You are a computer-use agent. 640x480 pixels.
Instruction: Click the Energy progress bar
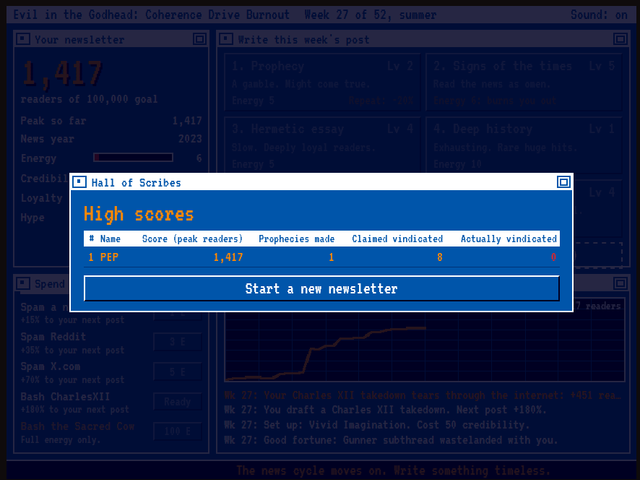pos(133,158)
